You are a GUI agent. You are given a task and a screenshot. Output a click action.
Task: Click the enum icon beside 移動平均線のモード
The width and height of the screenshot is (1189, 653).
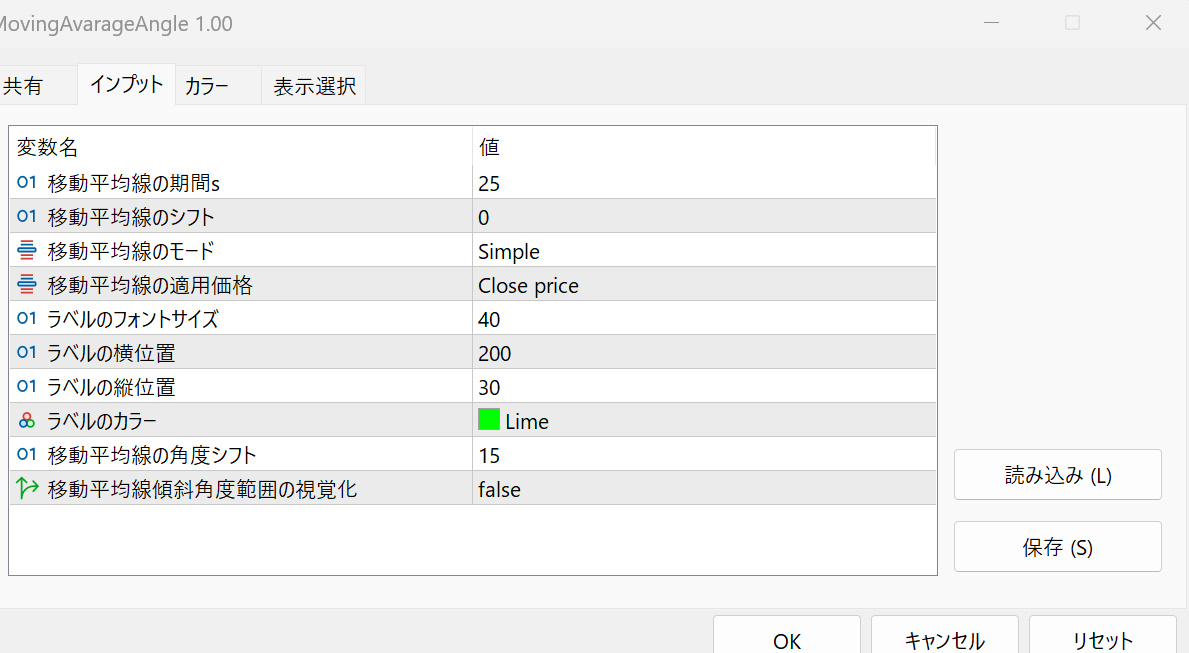point(27,251)
